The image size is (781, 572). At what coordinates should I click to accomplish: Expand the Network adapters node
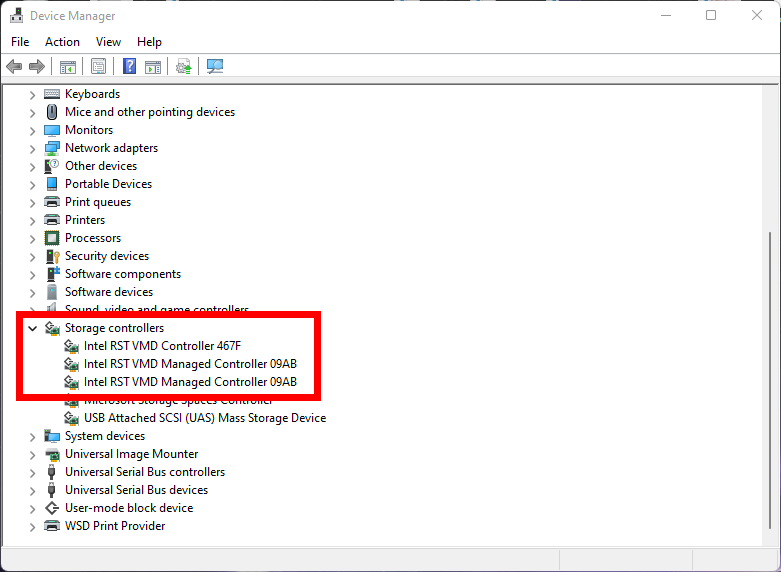(x=32, y=149)
